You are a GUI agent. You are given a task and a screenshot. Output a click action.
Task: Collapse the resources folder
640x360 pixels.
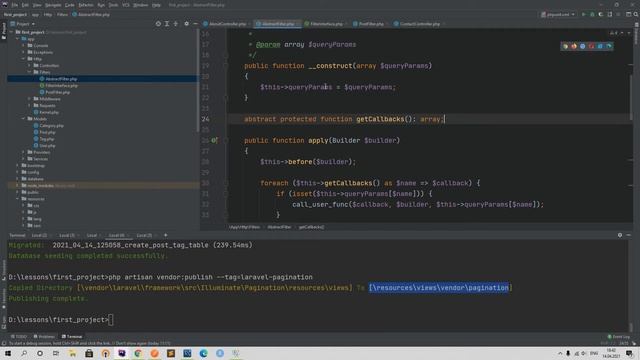tap(18, 199)
